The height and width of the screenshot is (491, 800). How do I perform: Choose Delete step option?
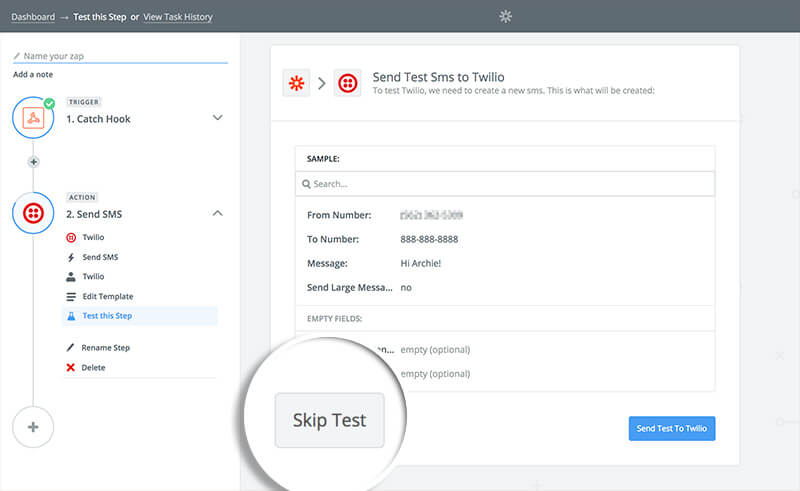point(93,367)
